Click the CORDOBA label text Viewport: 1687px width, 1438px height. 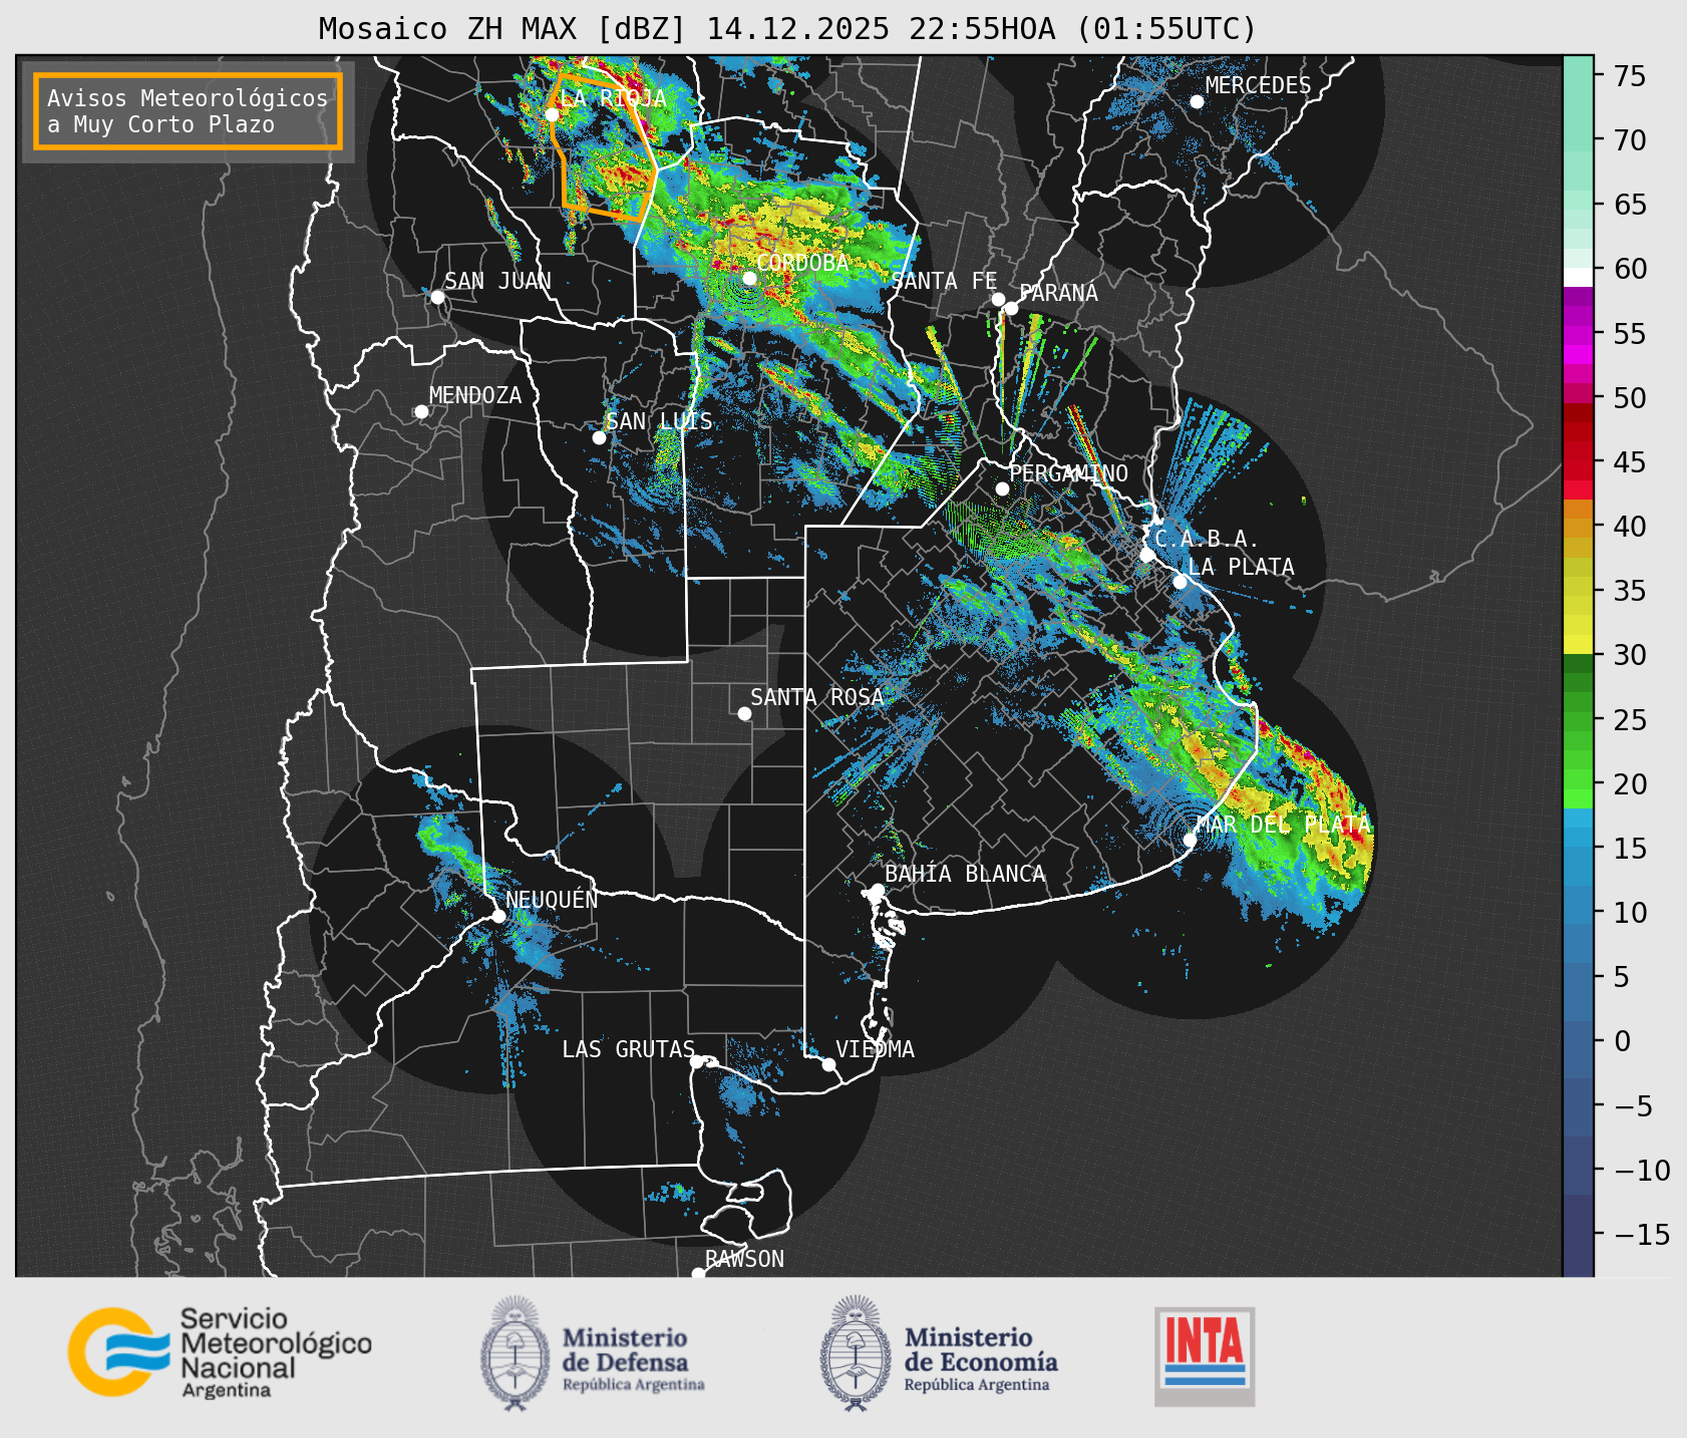(x=803, y=263)
